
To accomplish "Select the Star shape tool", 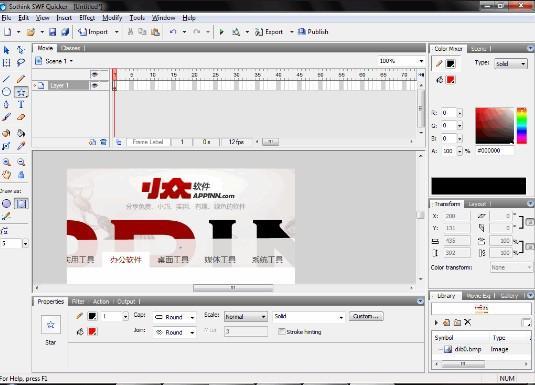I will tap(21, 92).
